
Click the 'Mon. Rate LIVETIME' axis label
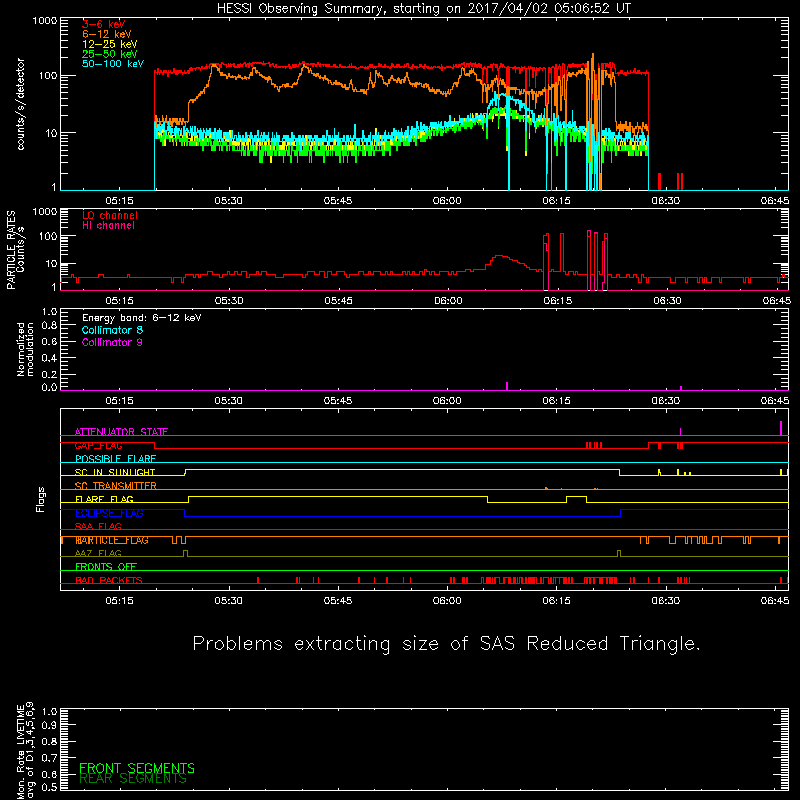click(x=20, y=752)
